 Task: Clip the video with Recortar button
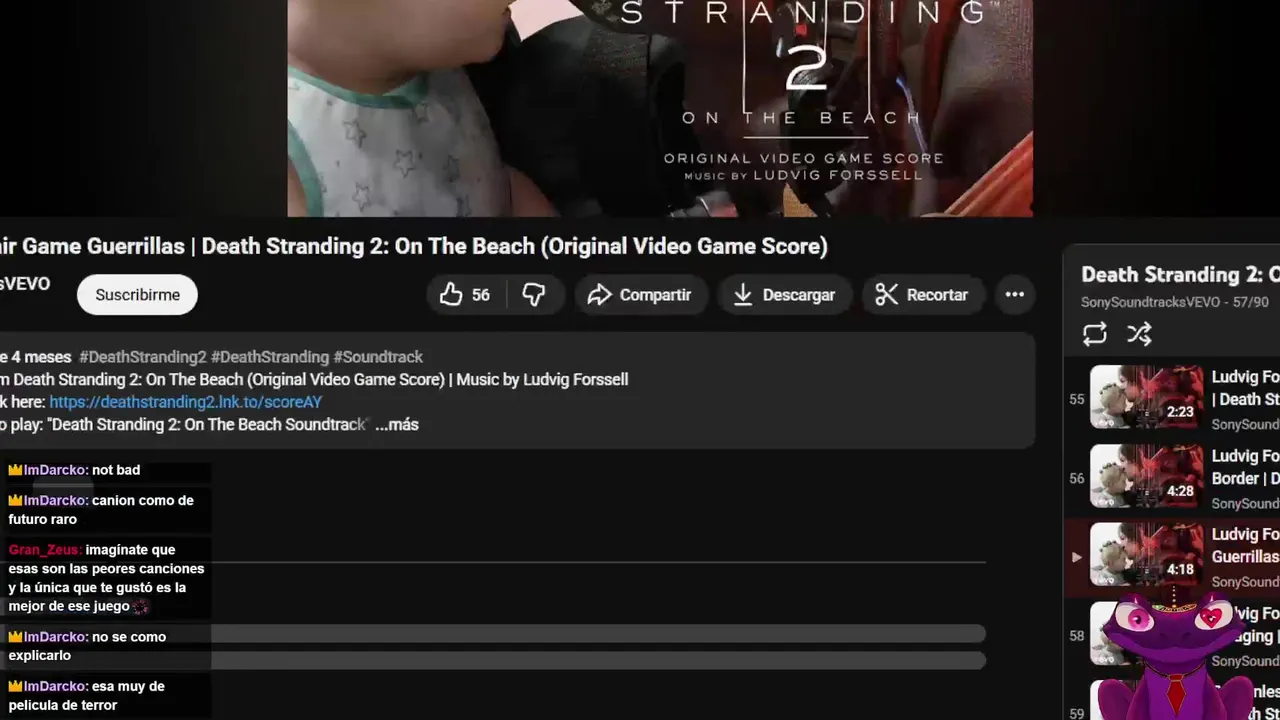click(x=923, y=295)
